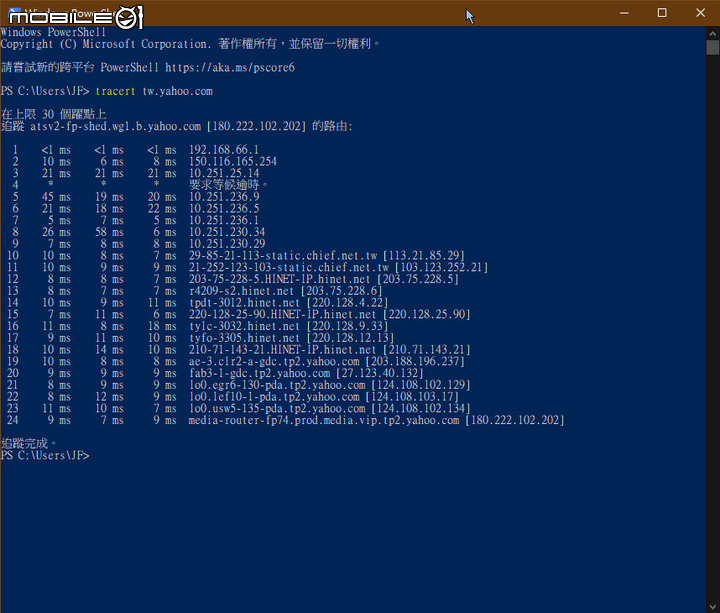Click the hop 1 address 192.168.66.1
720x613 pixels.
(224, 150)
